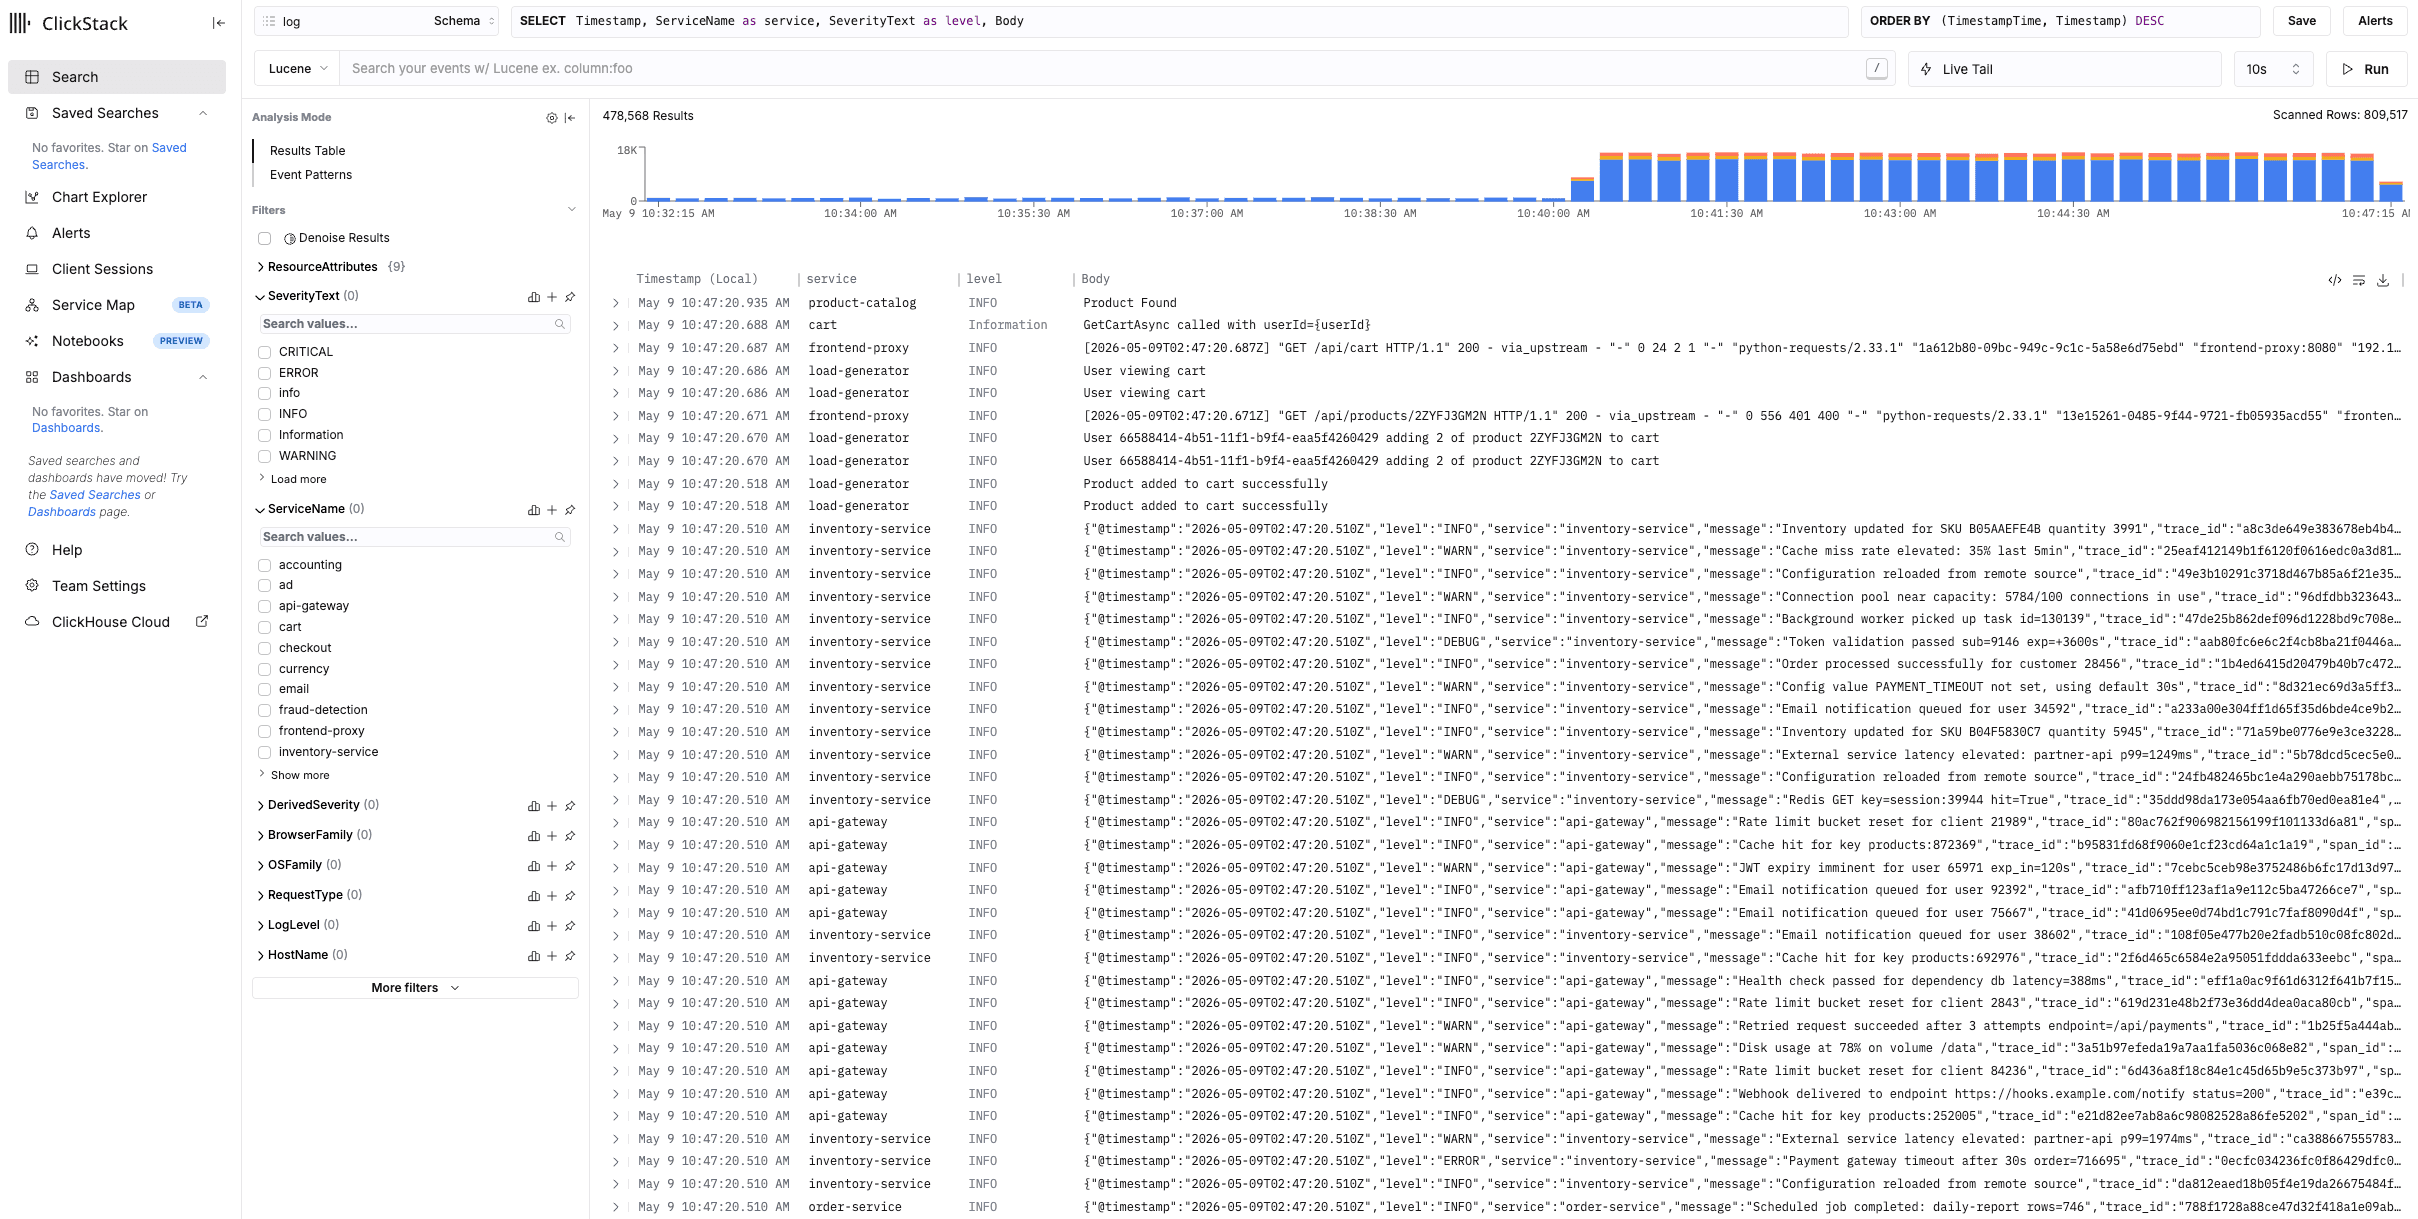
Task: Click the top-right Alerts button
Action: (2374, 21)
